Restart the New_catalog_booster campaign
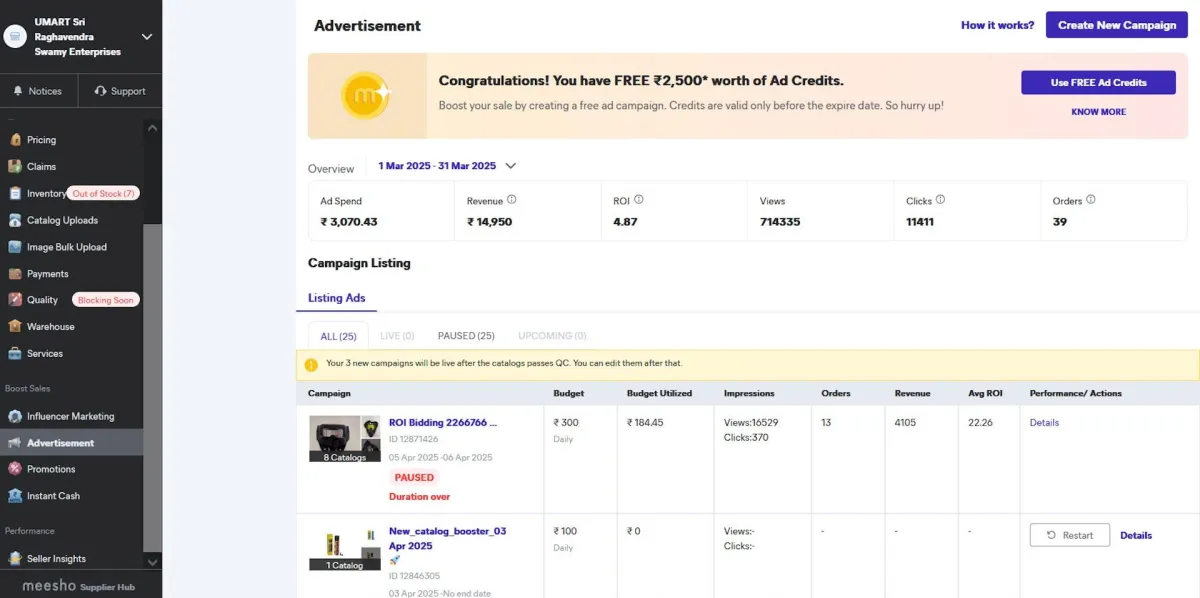 (1069, 535)
